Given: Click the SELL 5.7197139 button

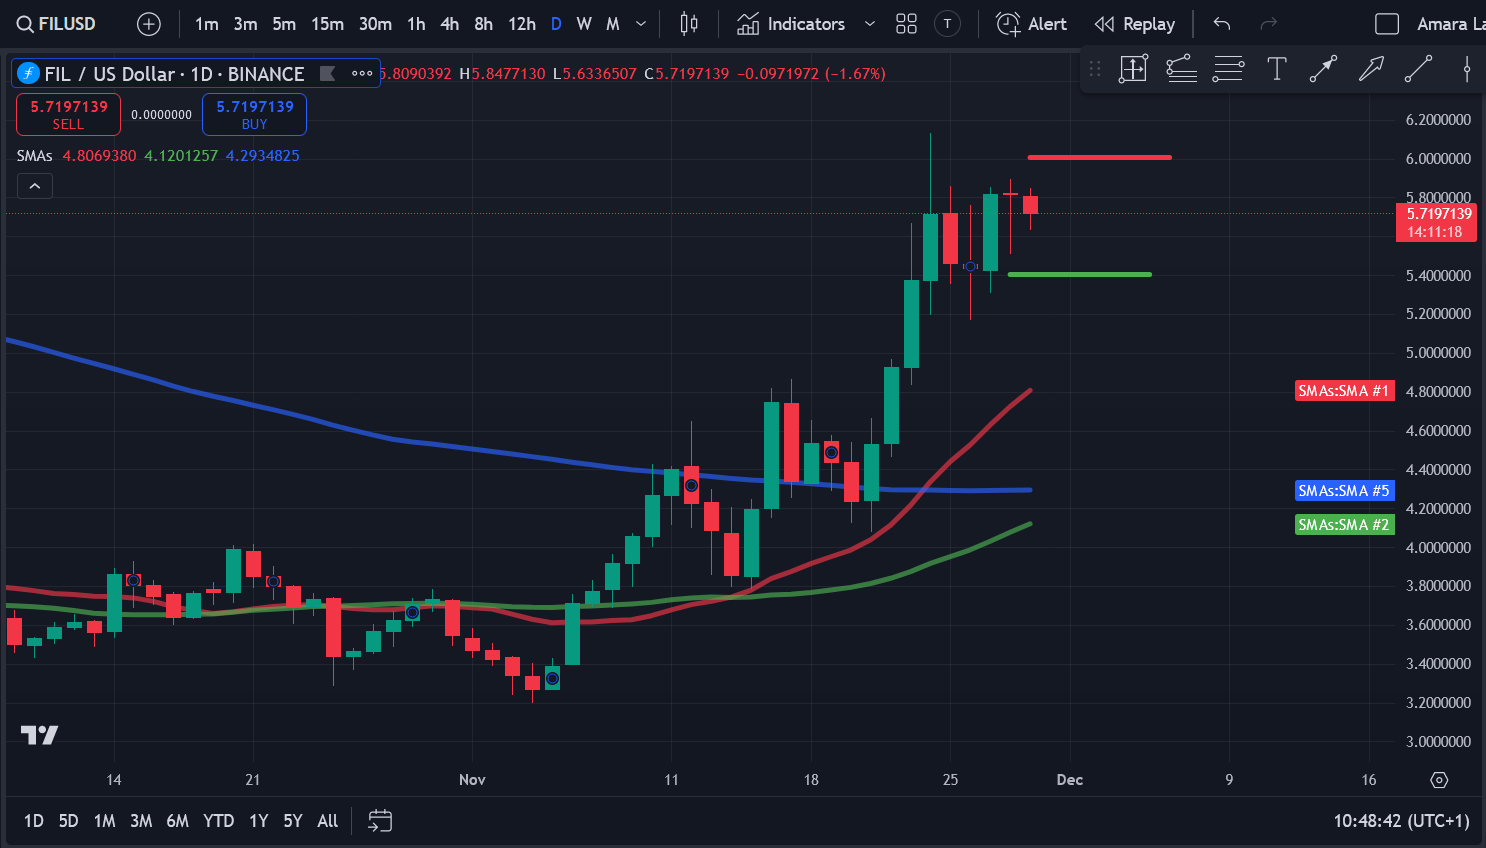Looking at the screenshot, I should click(x=68, y=114).
